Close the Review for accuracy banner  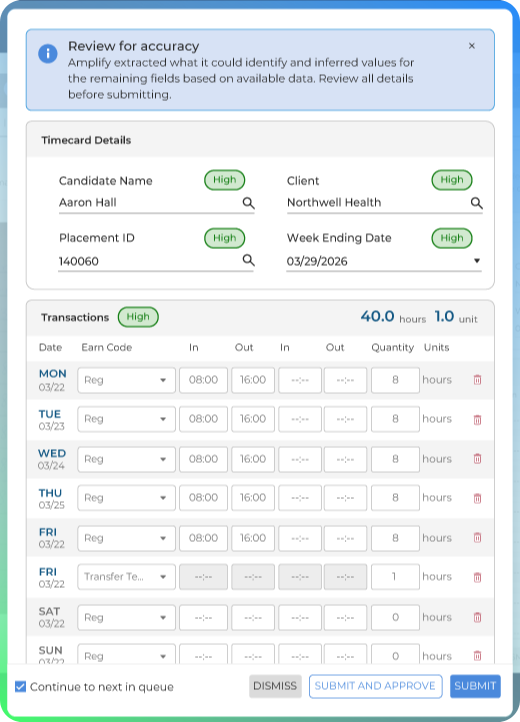coord(472,46)
